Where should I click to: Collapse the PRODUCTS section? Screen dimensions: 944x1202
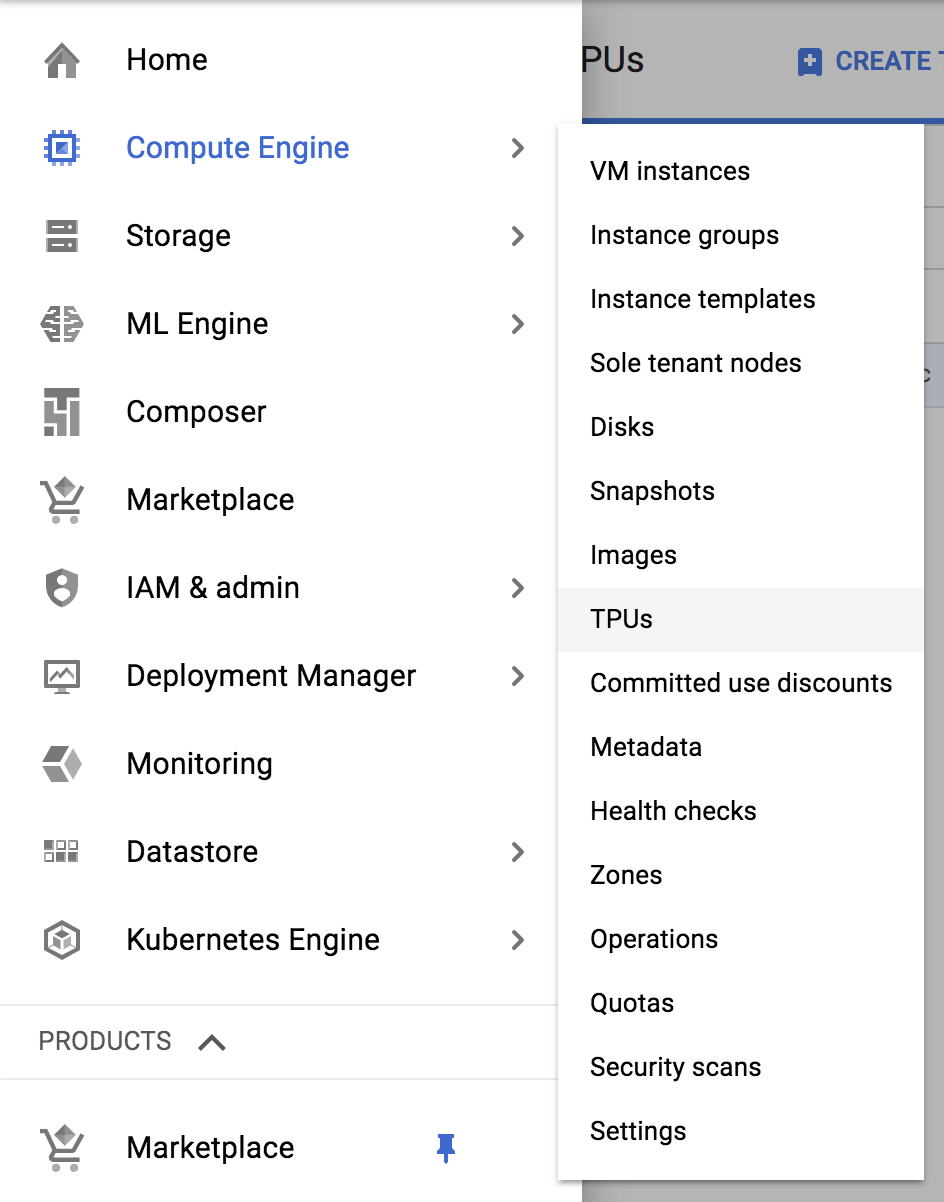pyautogui.click(x=211, y=1041)
